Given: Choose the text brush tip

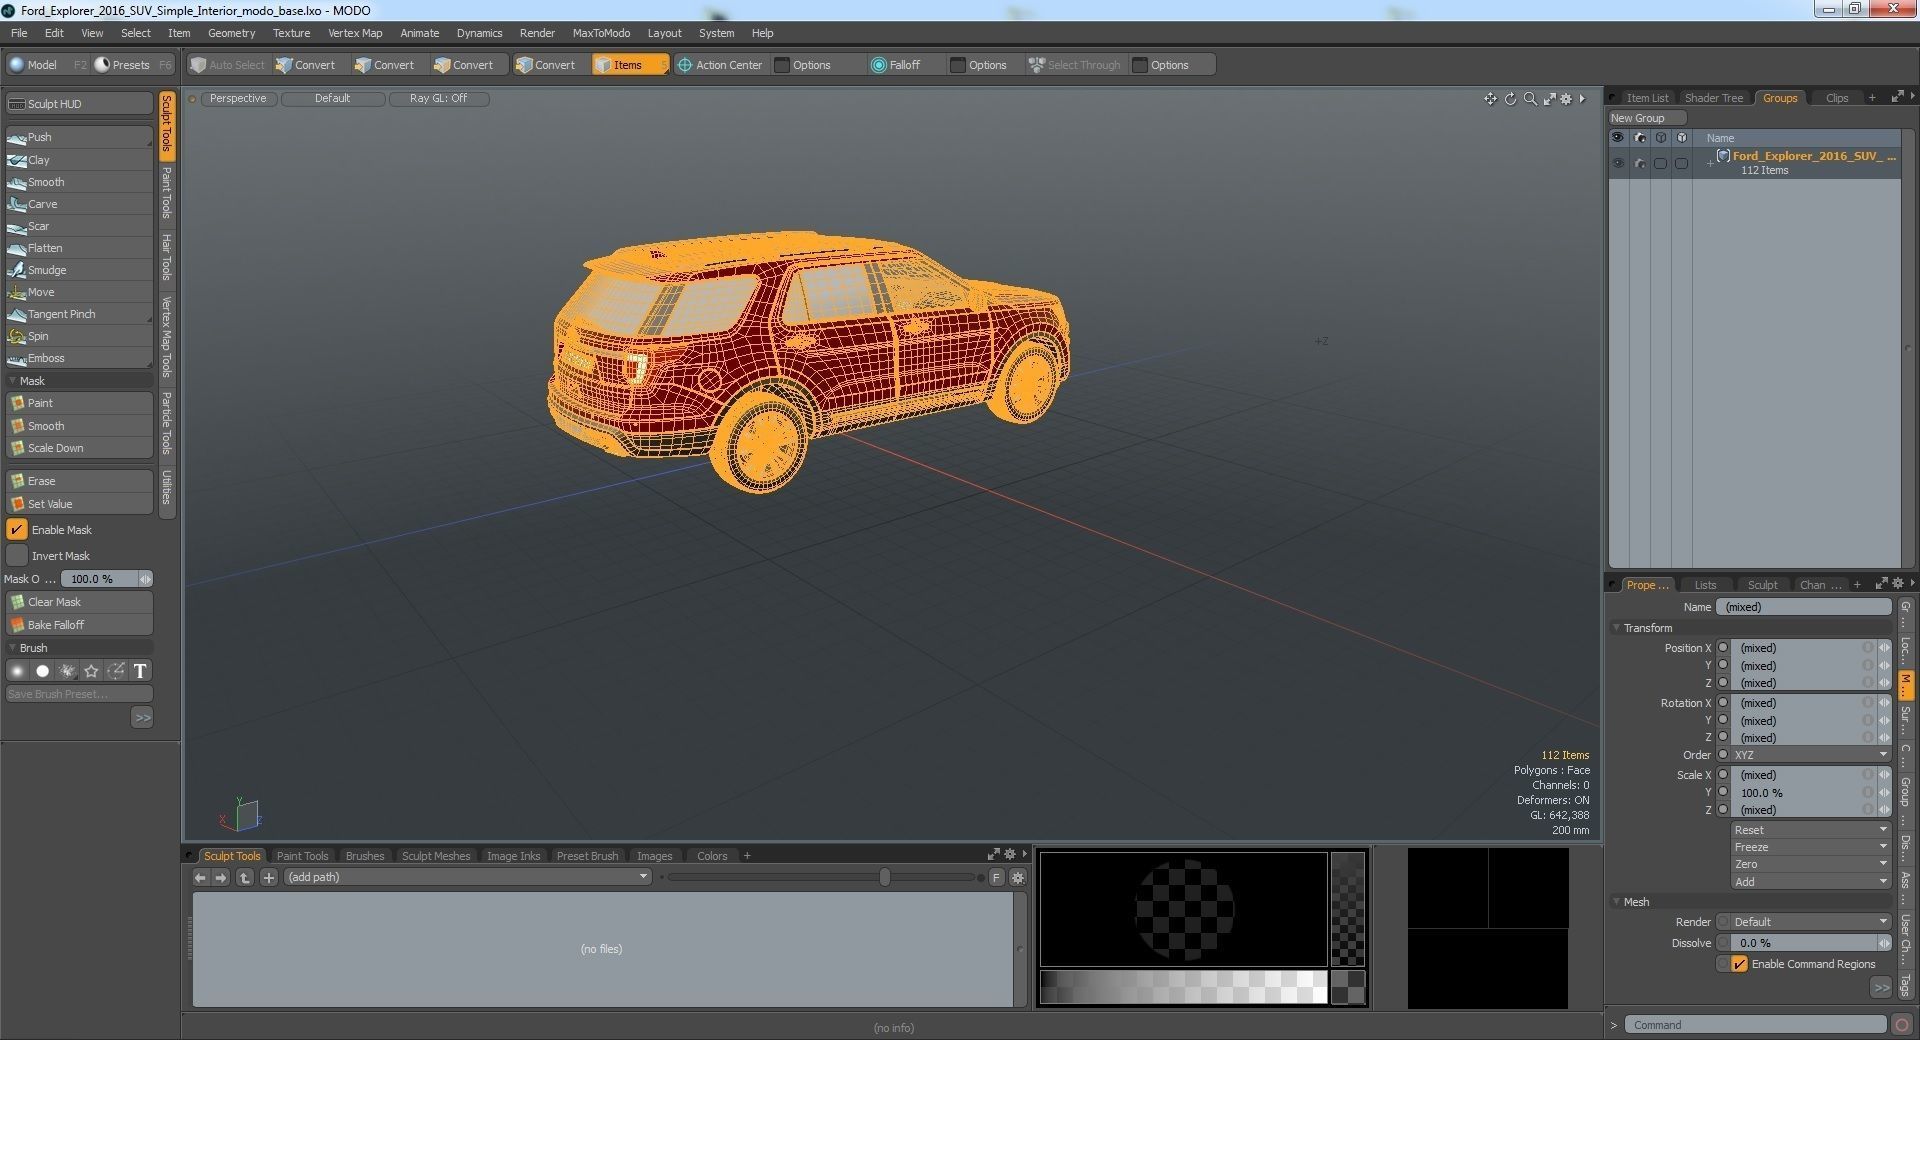Looking at the screenshot, I should [140, 671].
